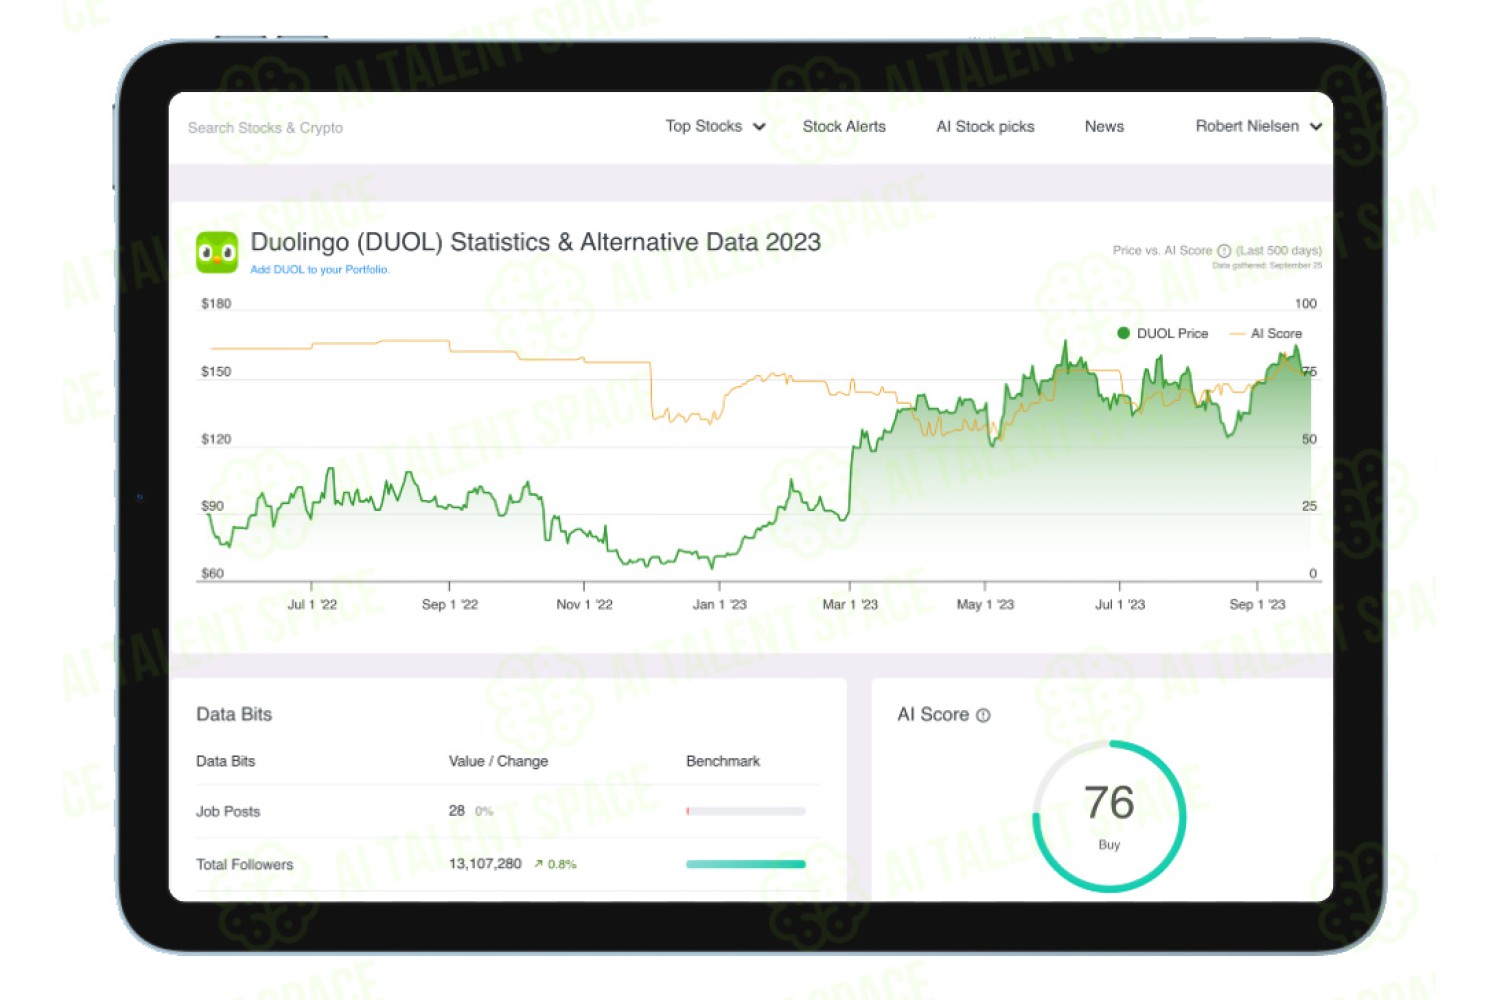
Task: Click the Job Posts benchmark bar
Action: (x=745, y=811)
